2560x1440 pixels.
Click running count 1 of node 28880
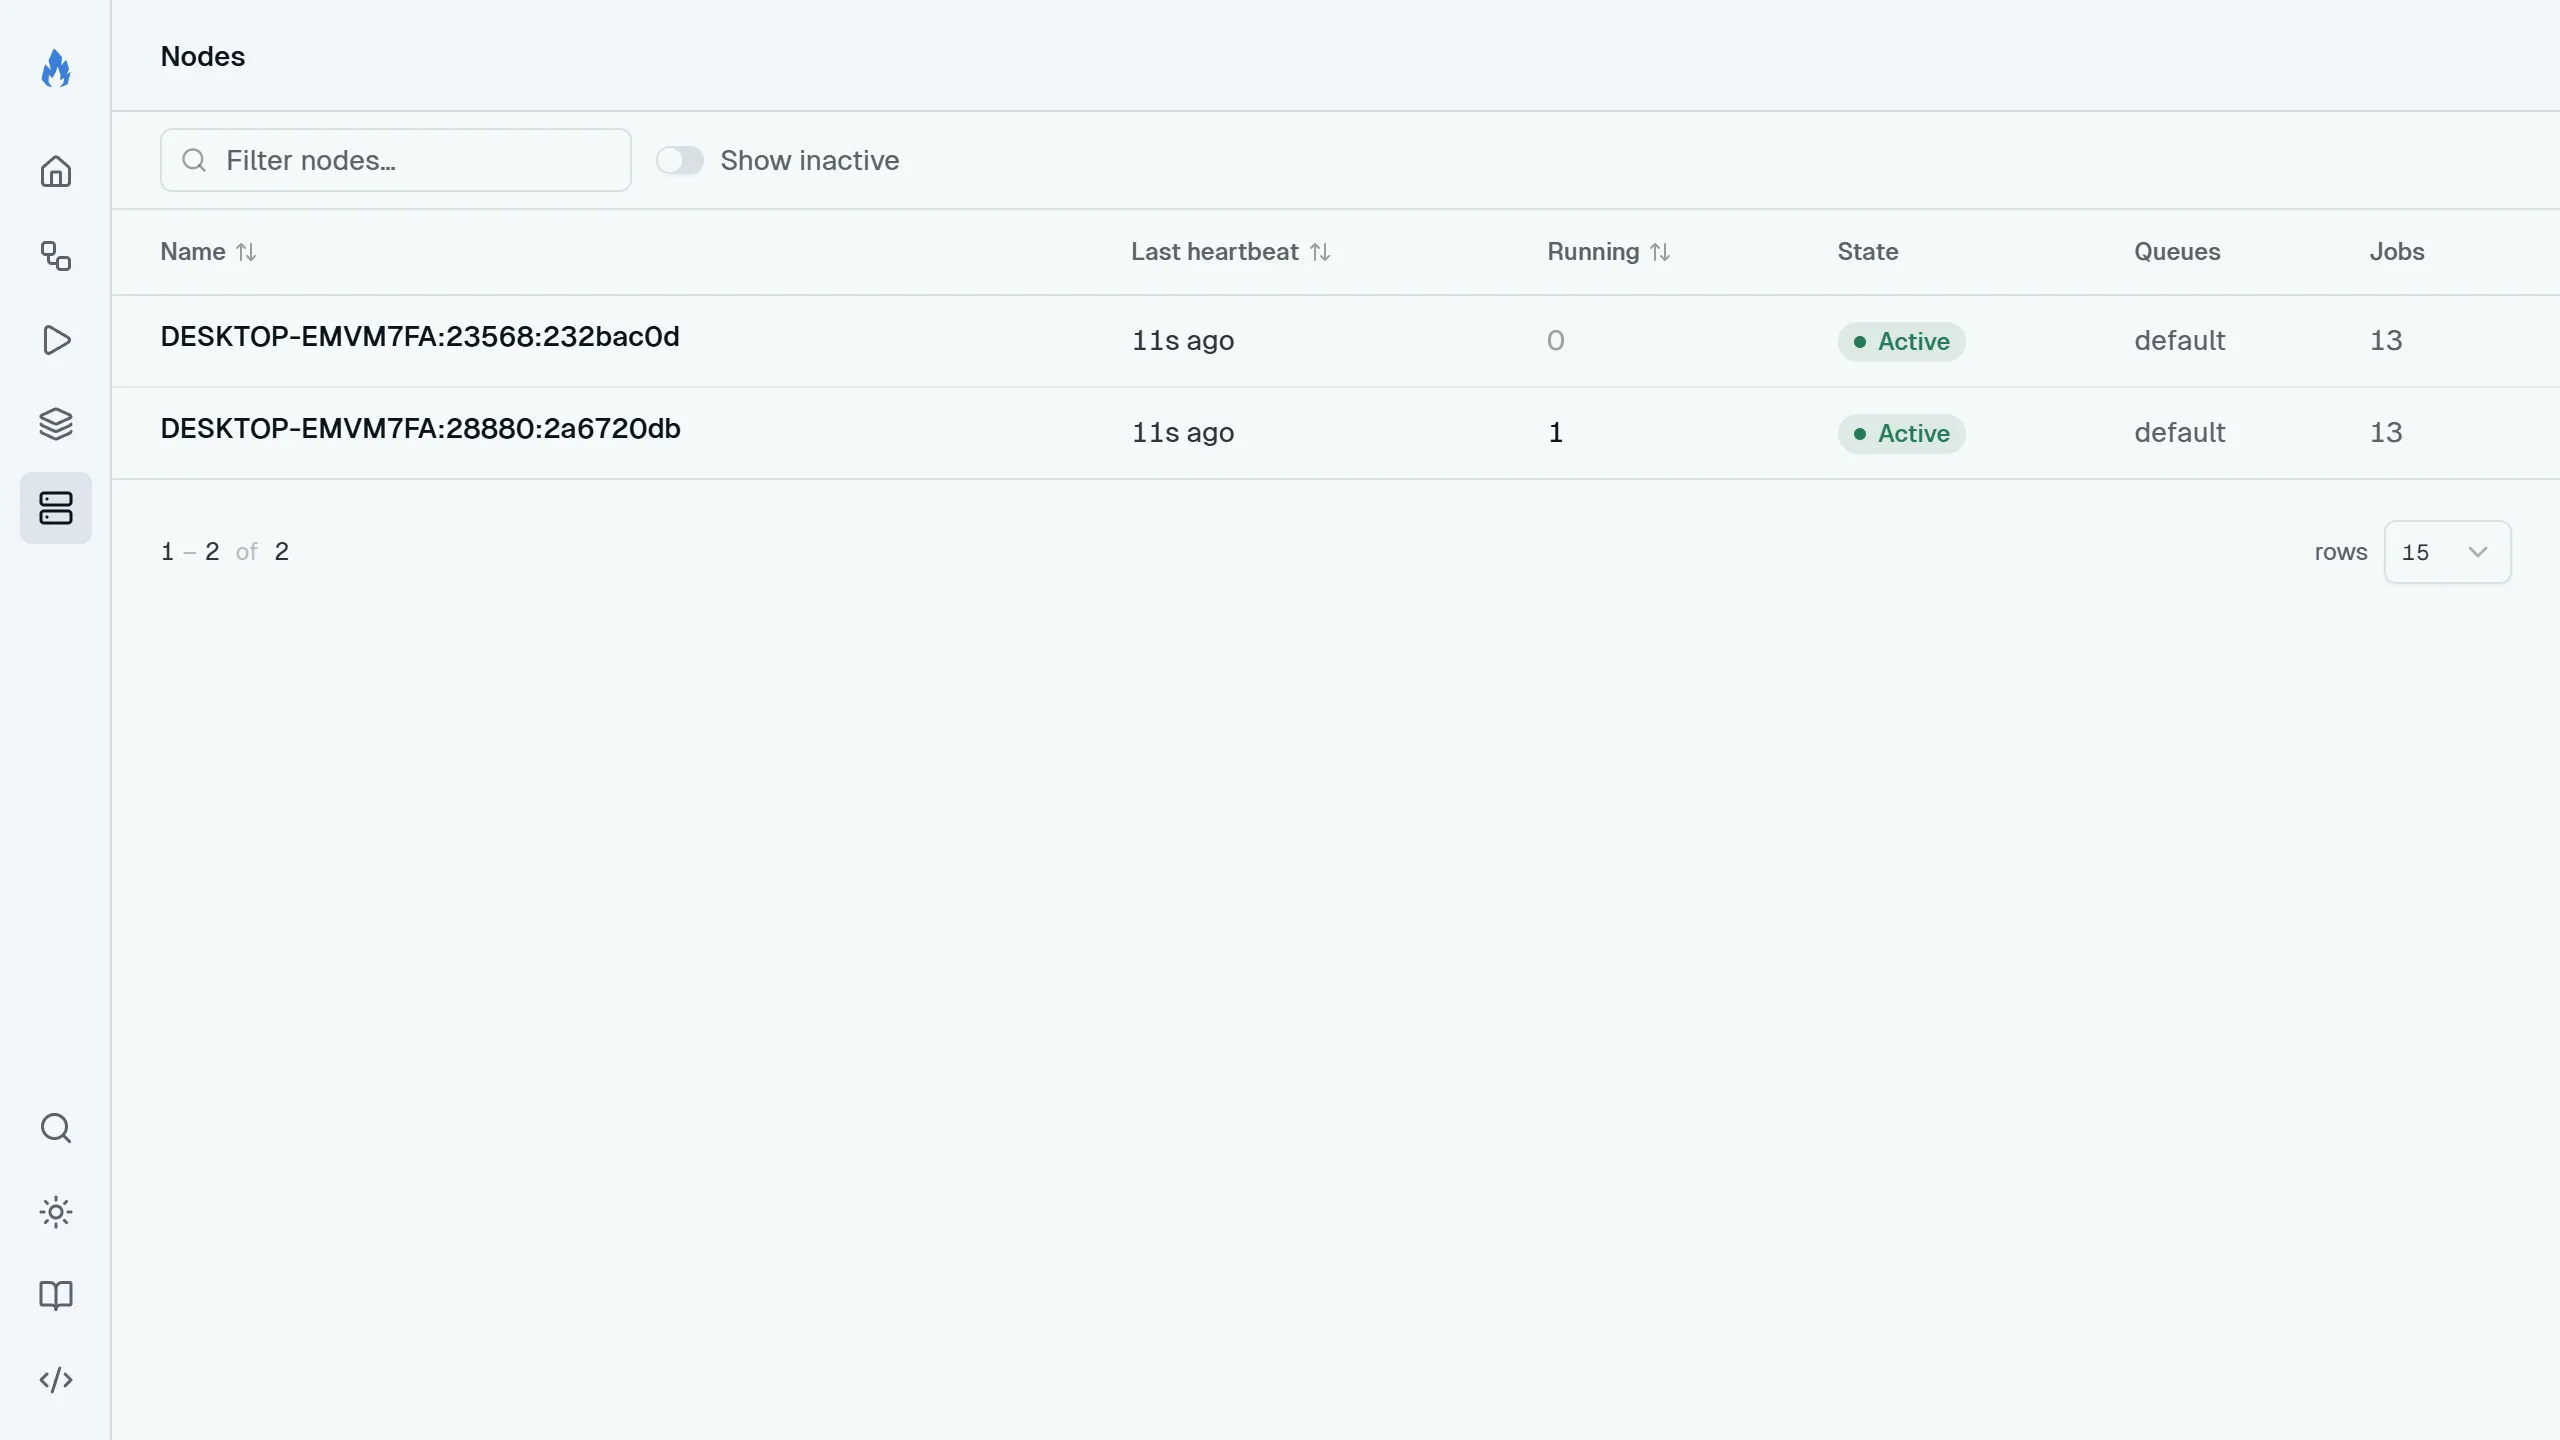click(1556, 433)
